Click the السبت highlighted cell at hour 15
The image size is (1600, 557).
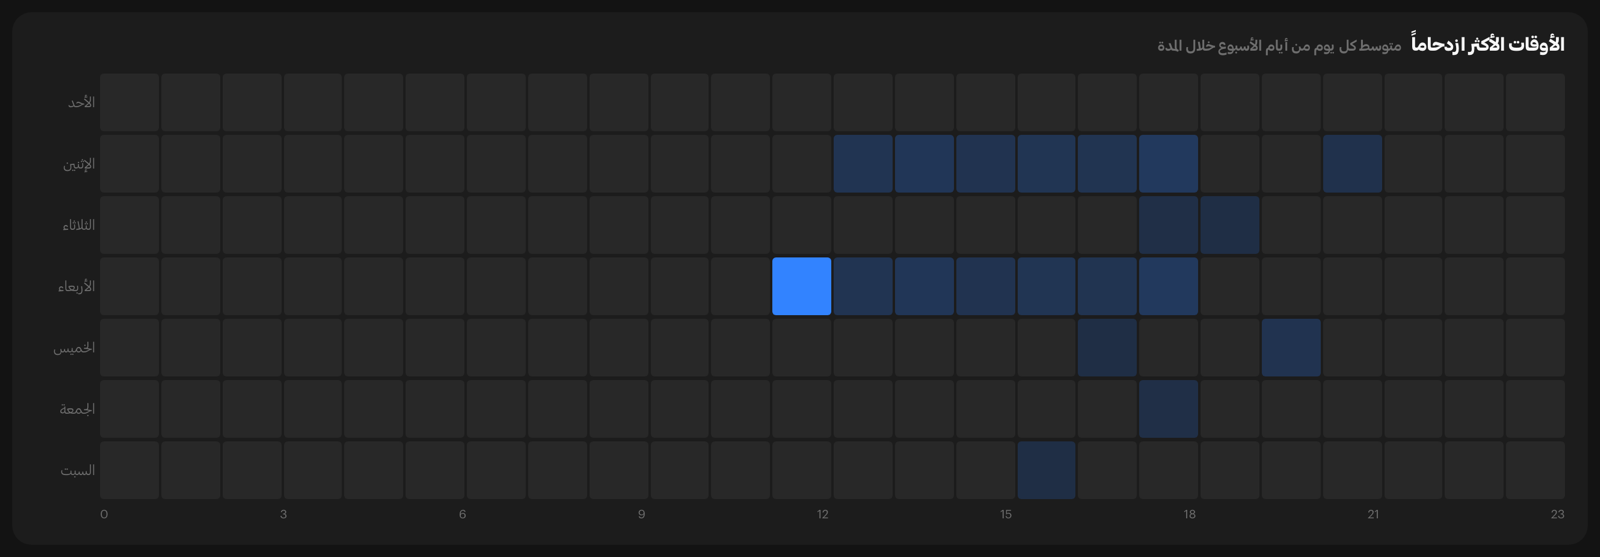pos(1047,470)
